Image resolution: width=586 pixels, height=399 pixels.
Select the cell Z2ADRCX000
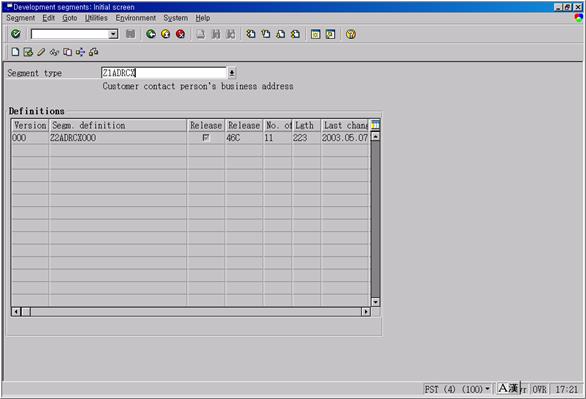(x=118, y=138)
